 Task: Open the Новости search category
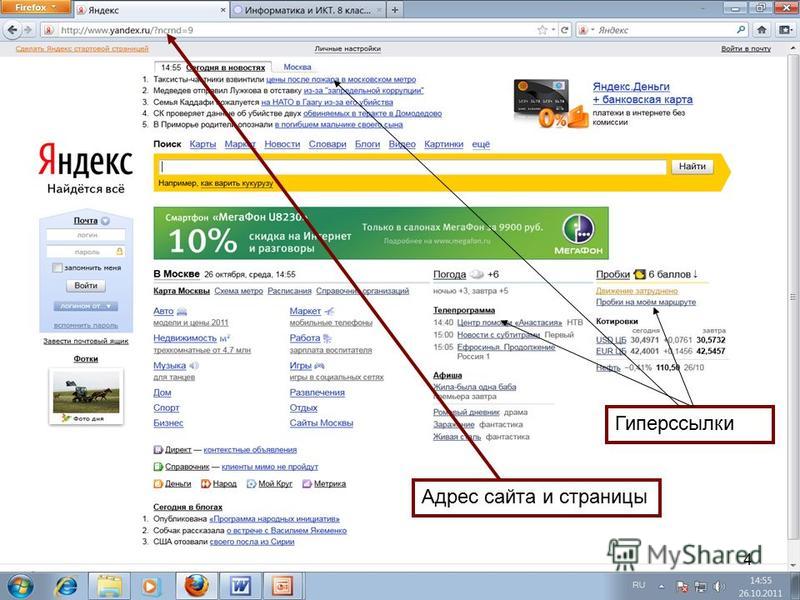click(282, 144)
